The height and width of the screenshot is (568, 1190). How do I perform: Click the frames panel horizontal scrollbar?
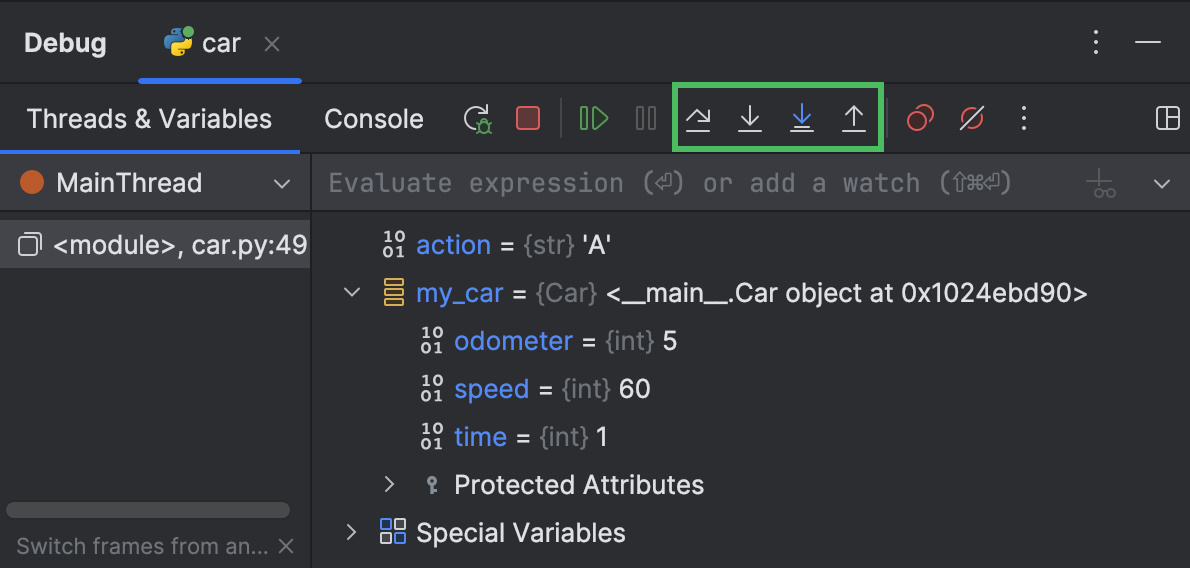148,510
